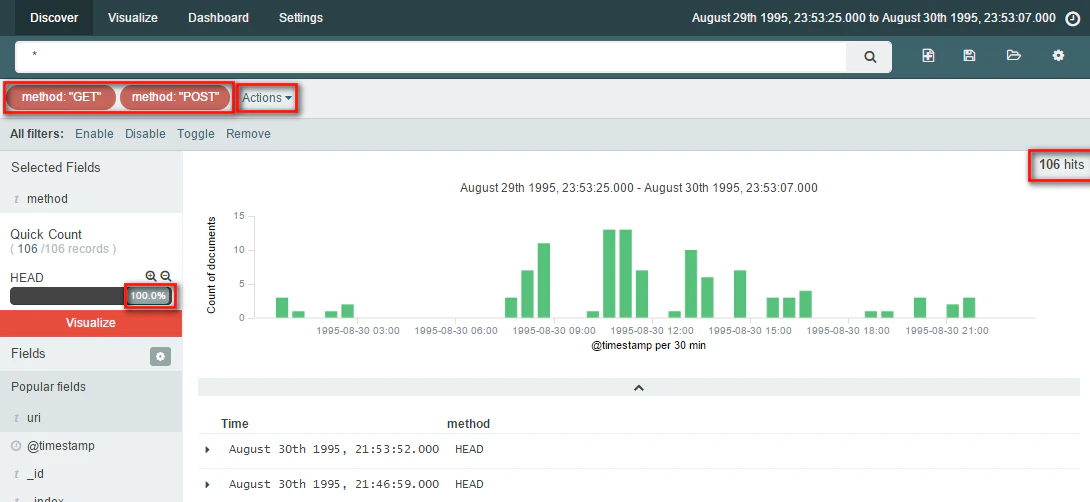Image resolution: width=1090 pixels, height=502 pixels.
Task: Expand the 21:53:52.000 log row
Action: pyautogui.click(x=207, y=450)
